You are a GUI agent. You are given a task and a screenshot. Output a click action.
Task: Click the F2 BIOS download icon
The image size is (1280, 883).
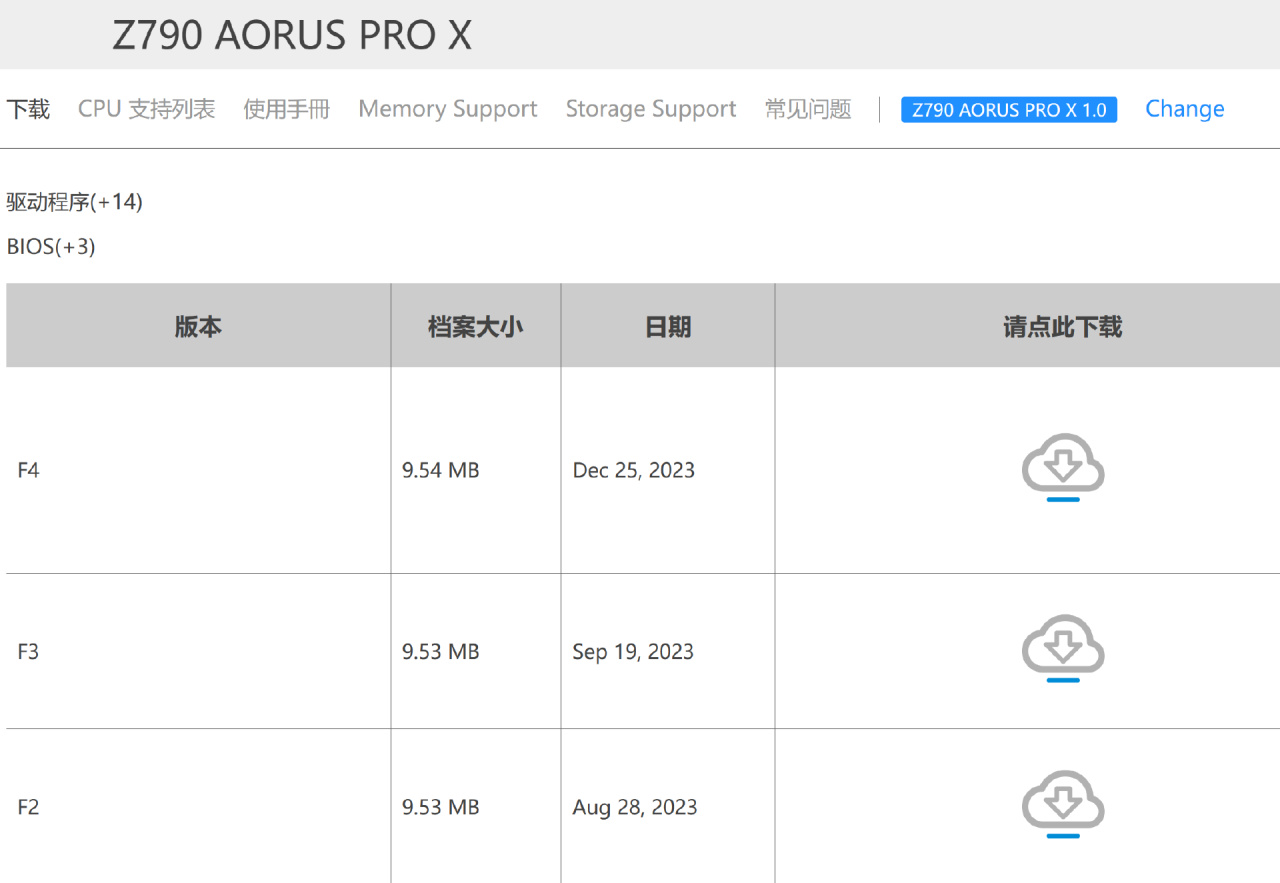(1062, 804)
